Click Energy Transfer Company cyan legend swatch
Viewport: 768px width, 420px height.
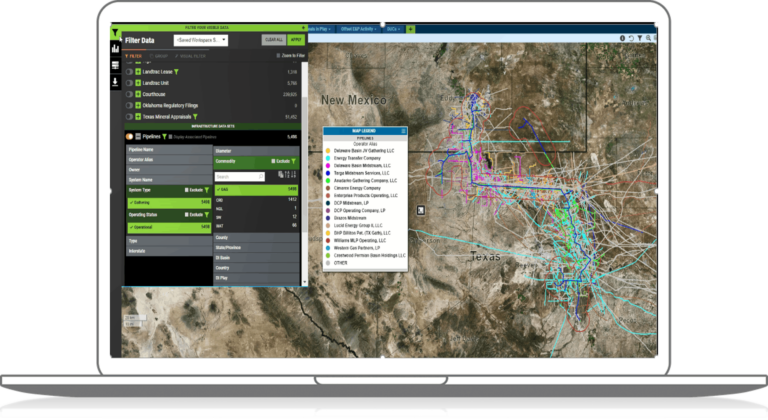pyautogui.click(x=328, y=158)
